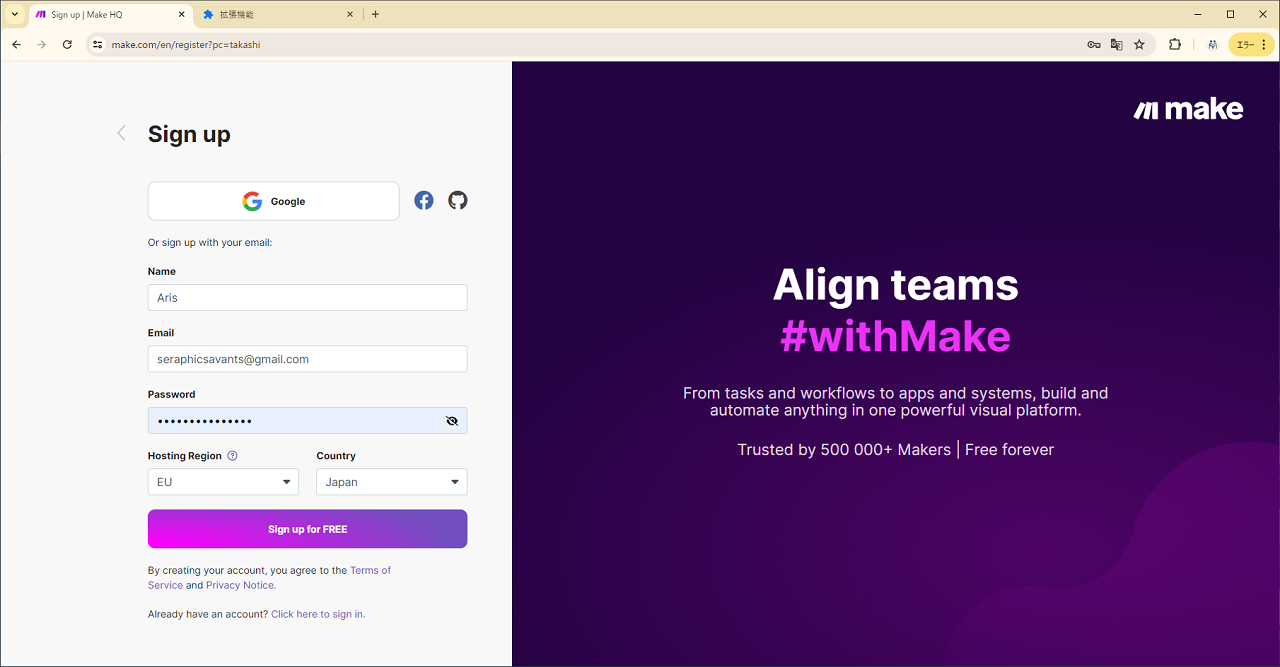The width and height of the screenshot is (1280, 667).
Task: Focus the Name field containing Aris
Action: [x=307, y=298]
